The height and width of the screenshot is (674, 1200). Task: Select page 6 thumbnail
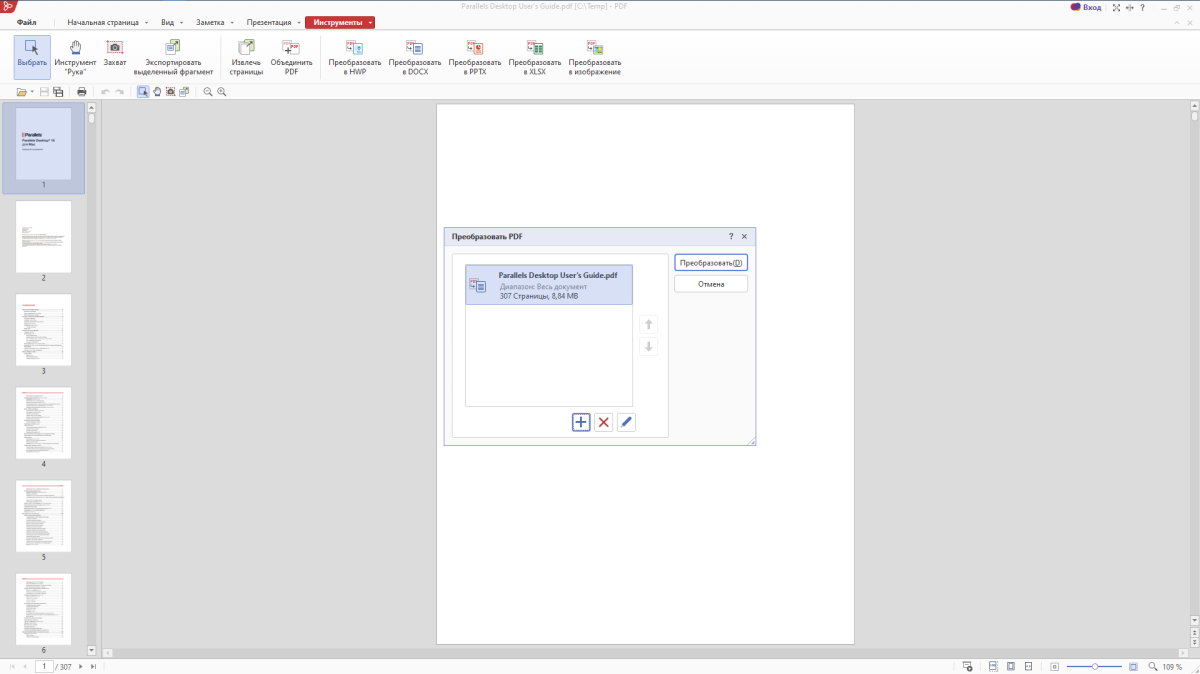coord(43,609)
